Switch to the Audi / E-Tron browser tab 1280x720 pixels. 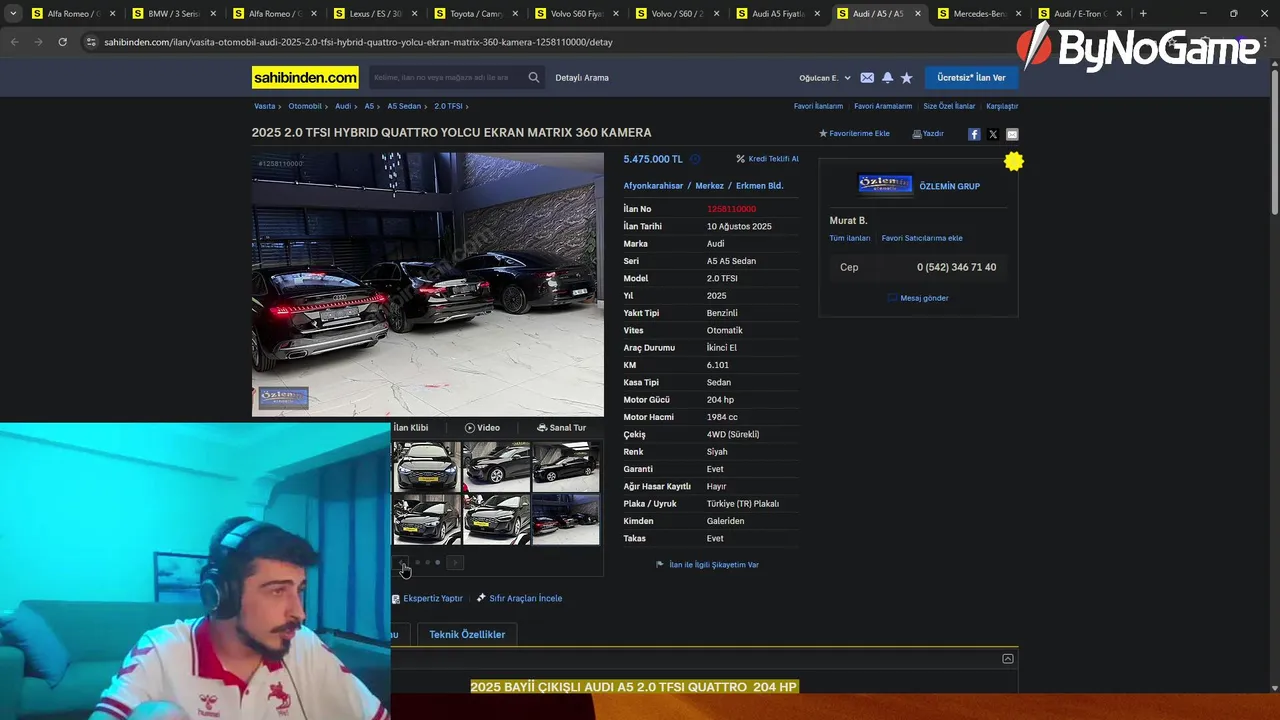(1080, 14)
